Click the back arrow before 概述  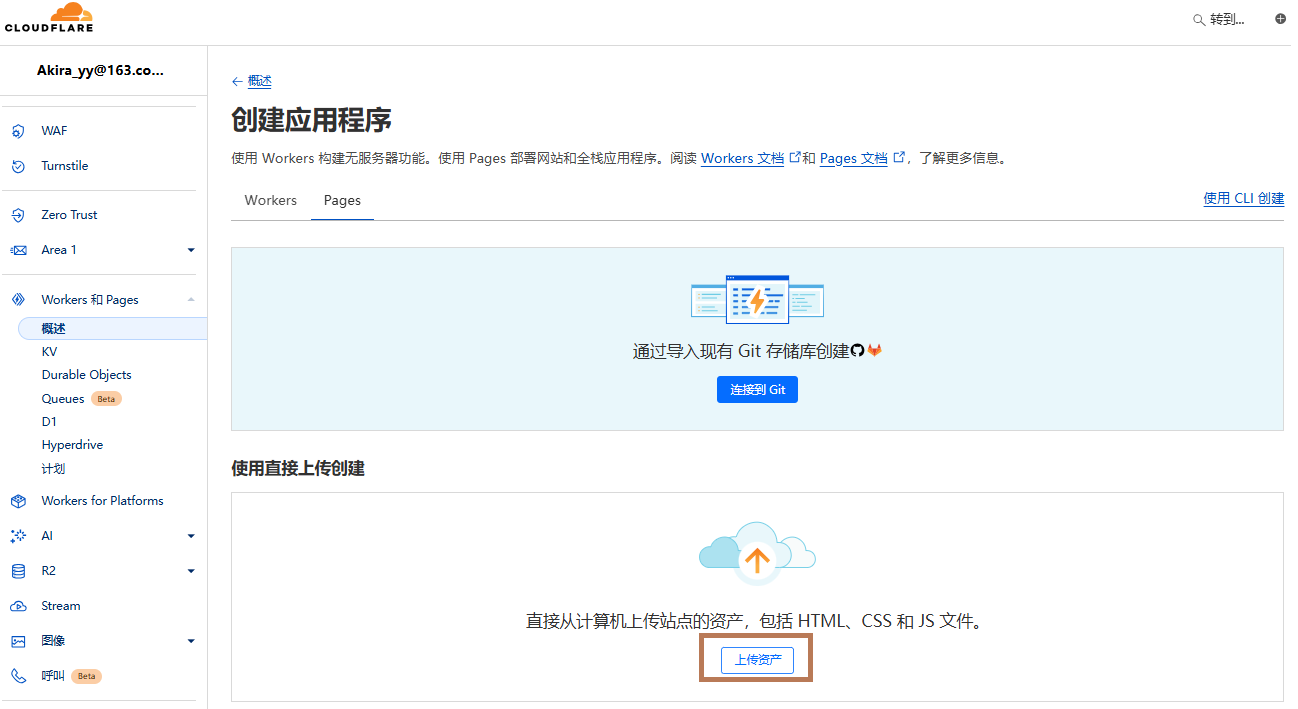237,82
